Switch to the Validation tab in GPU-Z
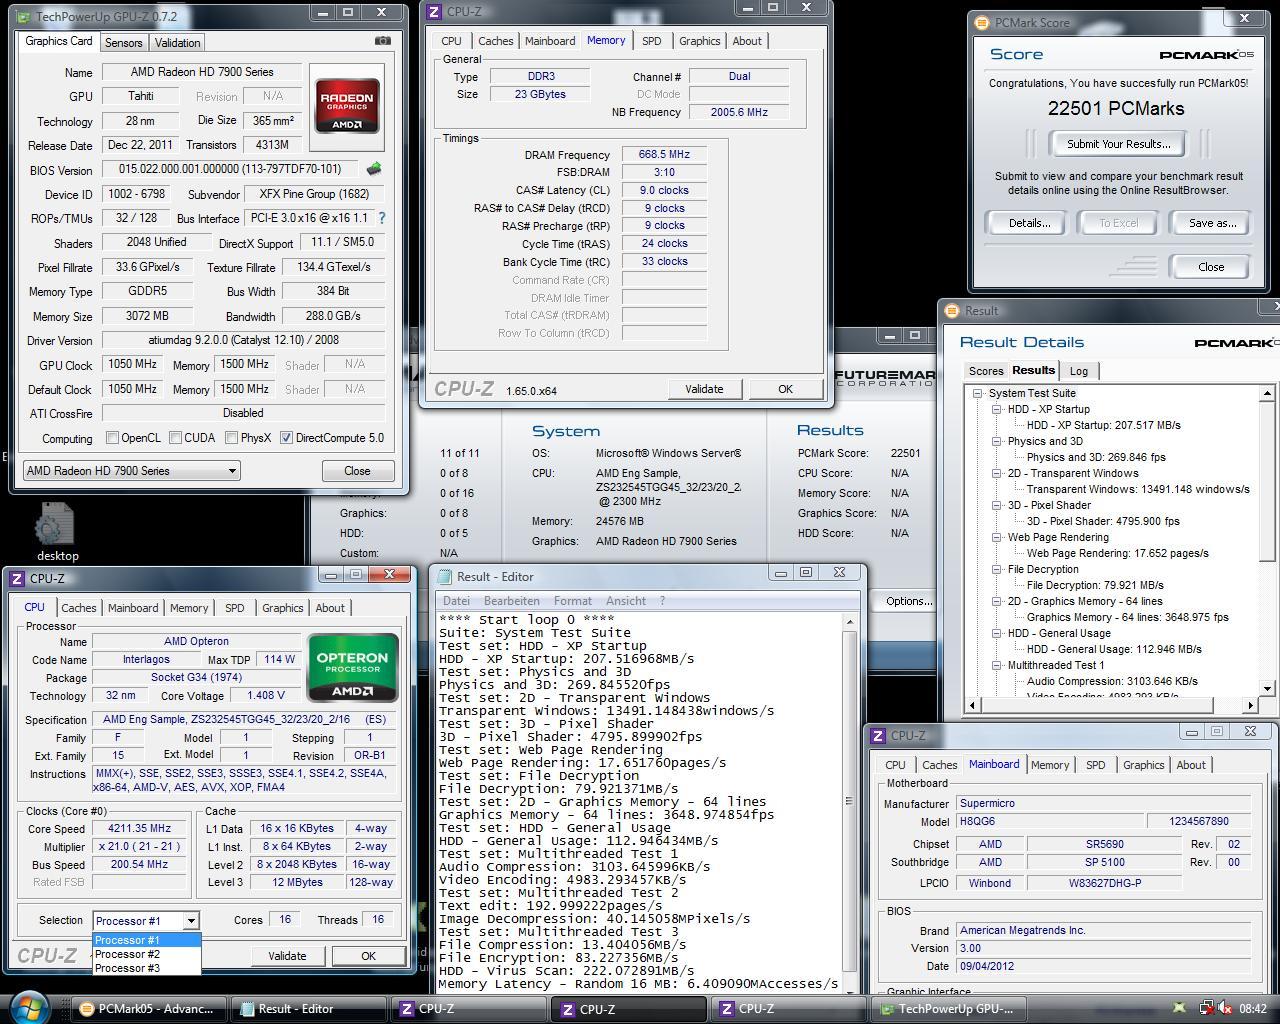The image size is (1280, 1024). pos(178,42)
